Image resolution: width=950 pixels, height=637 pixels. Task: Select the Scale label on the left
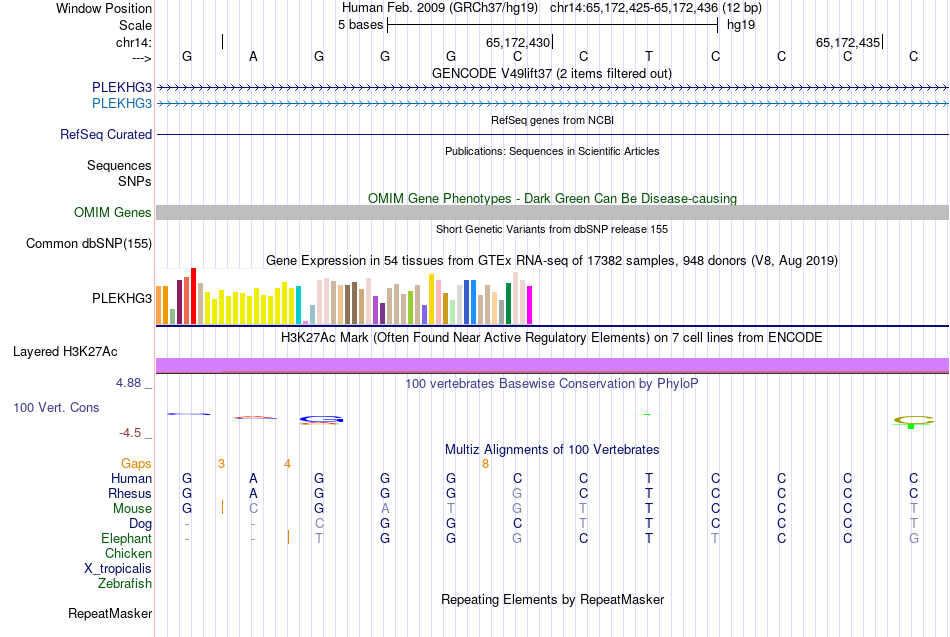point(135,25)
